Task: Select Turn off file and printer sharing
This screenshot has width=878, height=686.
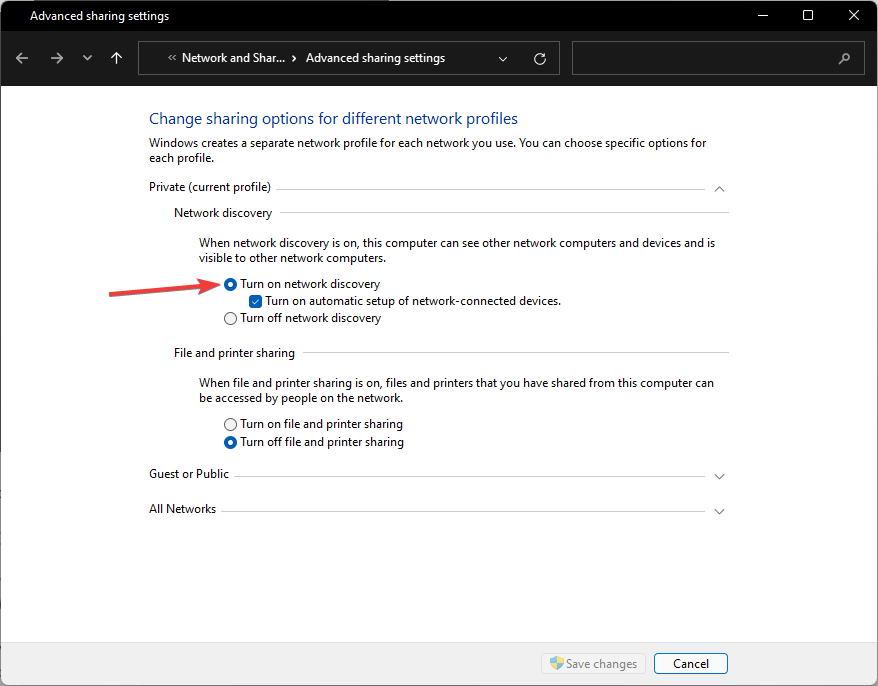Action: 231,442
